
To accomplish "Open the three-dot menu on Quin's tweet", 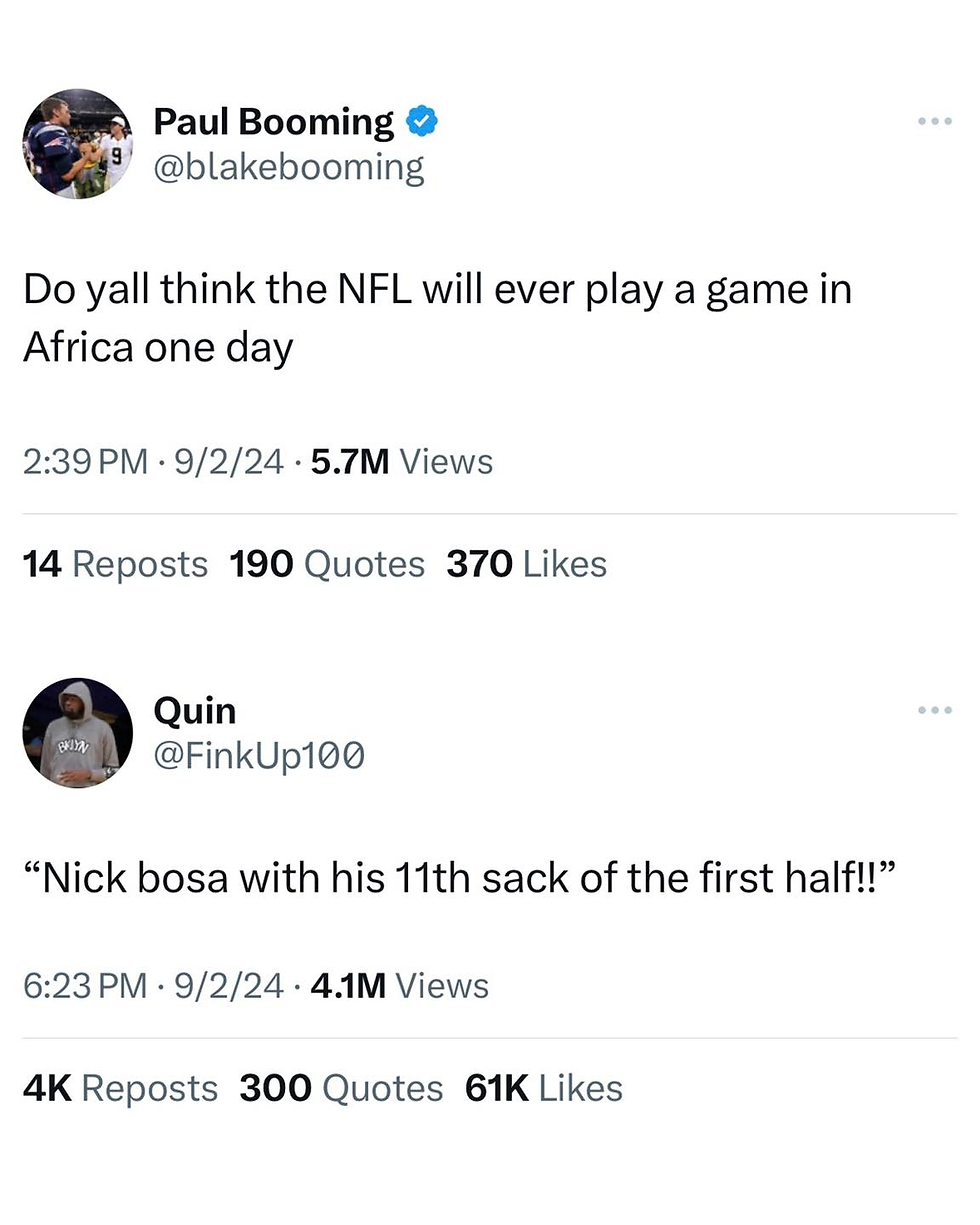I will 934,711.
